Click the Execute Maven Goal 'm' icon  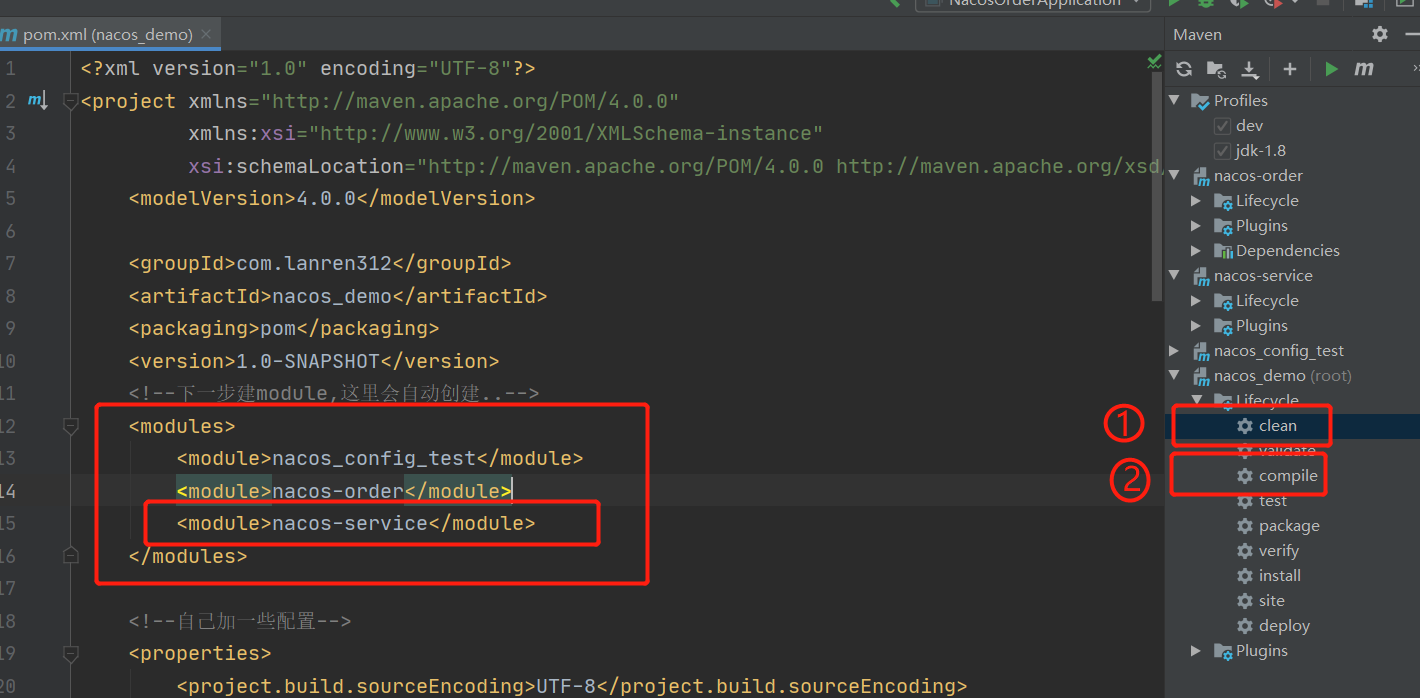1364,69
